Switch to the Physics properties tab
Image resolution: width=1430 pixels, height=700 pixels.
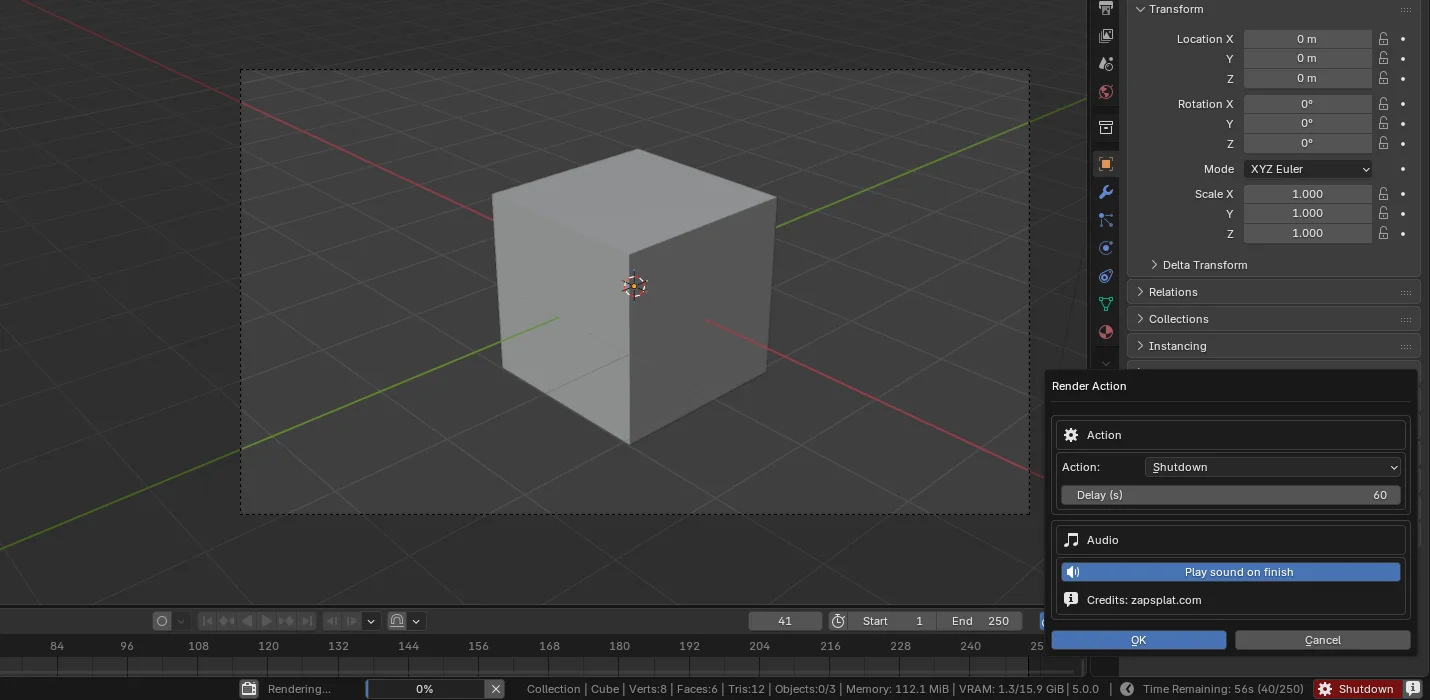pos(1105,248)
